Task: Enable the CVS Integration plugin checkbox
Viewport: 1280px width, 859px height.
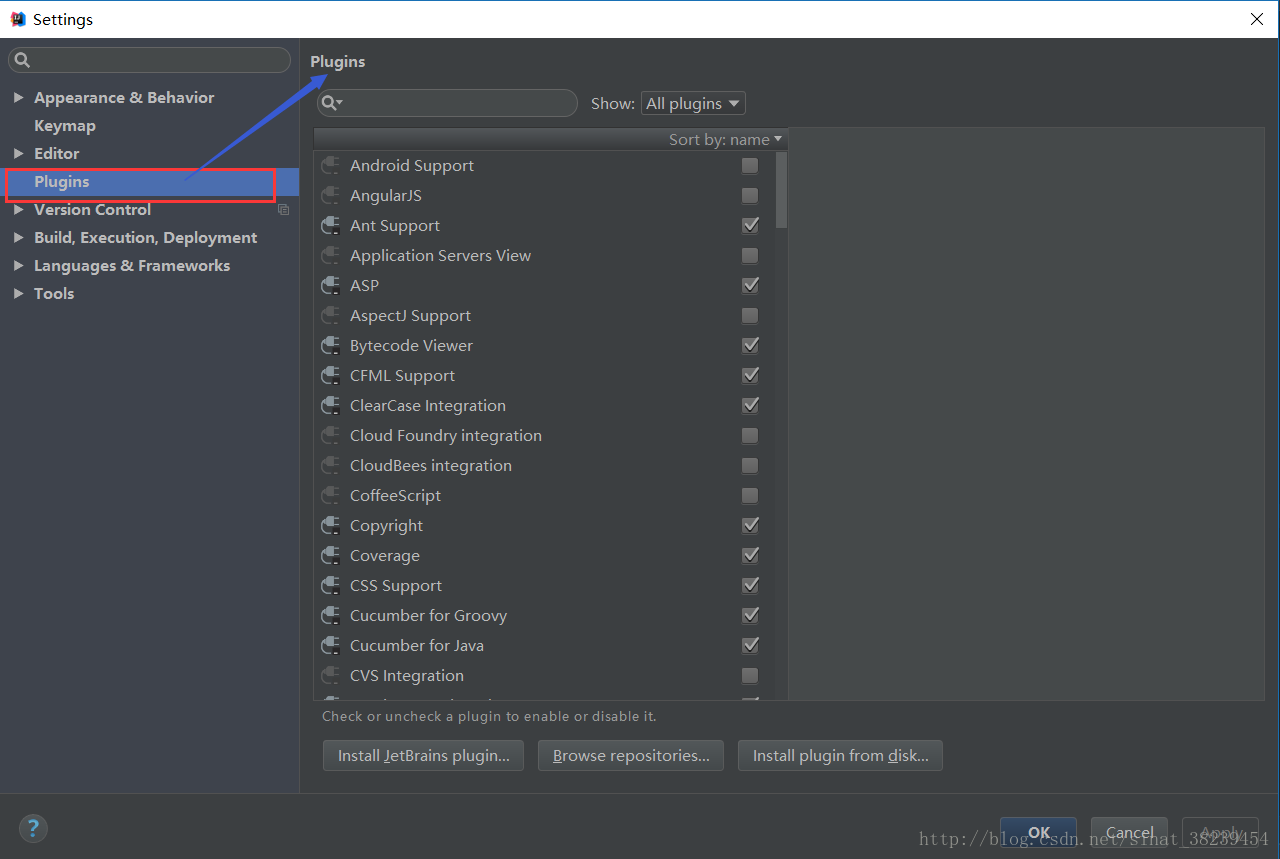Action: [750, 676]
